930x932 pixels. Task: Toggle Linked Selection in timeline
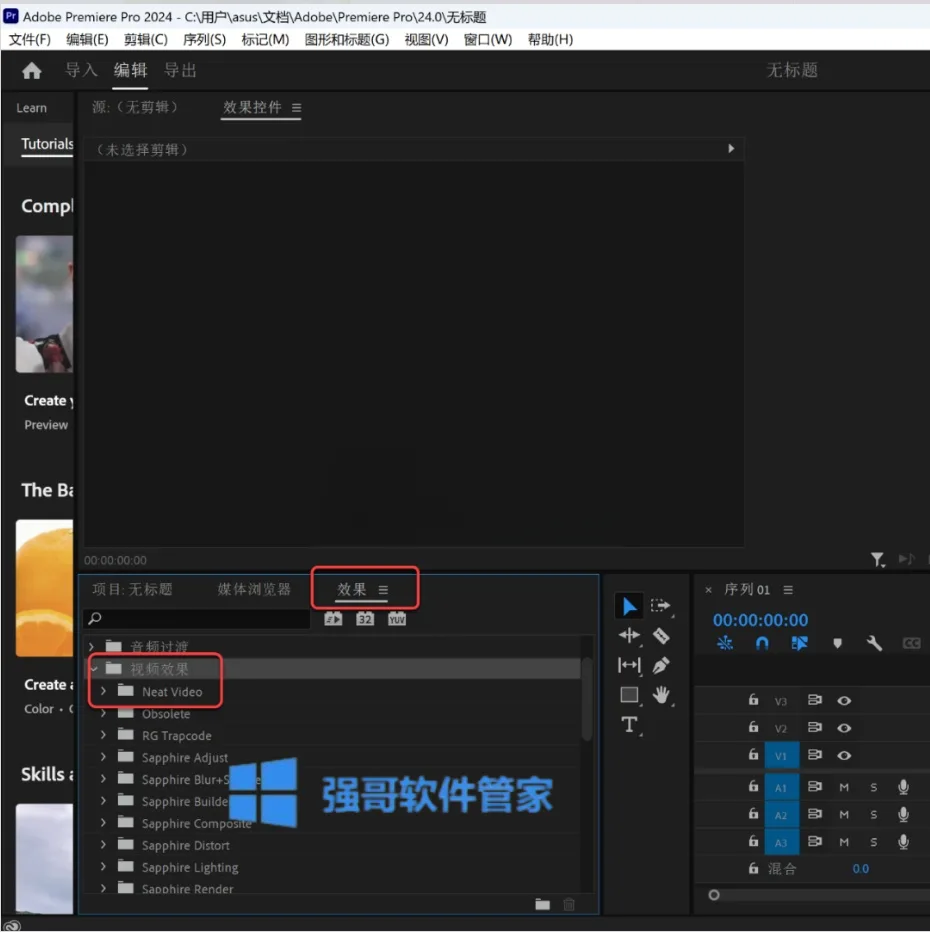click(800, 643)
